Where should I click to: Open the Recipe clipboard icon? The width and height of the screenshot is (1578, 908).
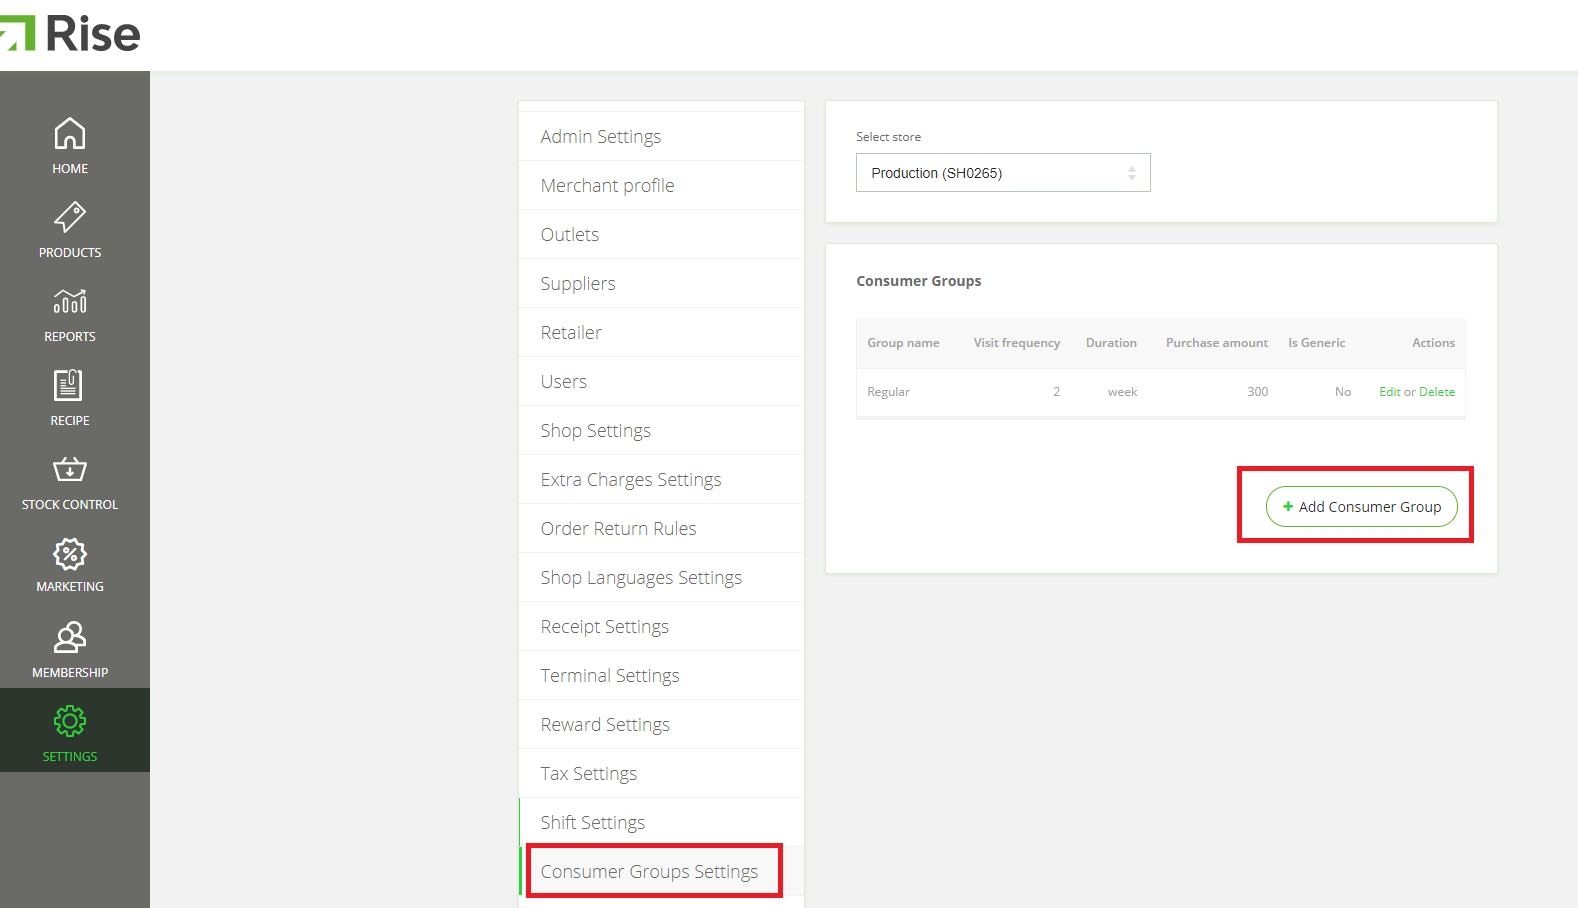pyautogui.click(x=69, y=385)
